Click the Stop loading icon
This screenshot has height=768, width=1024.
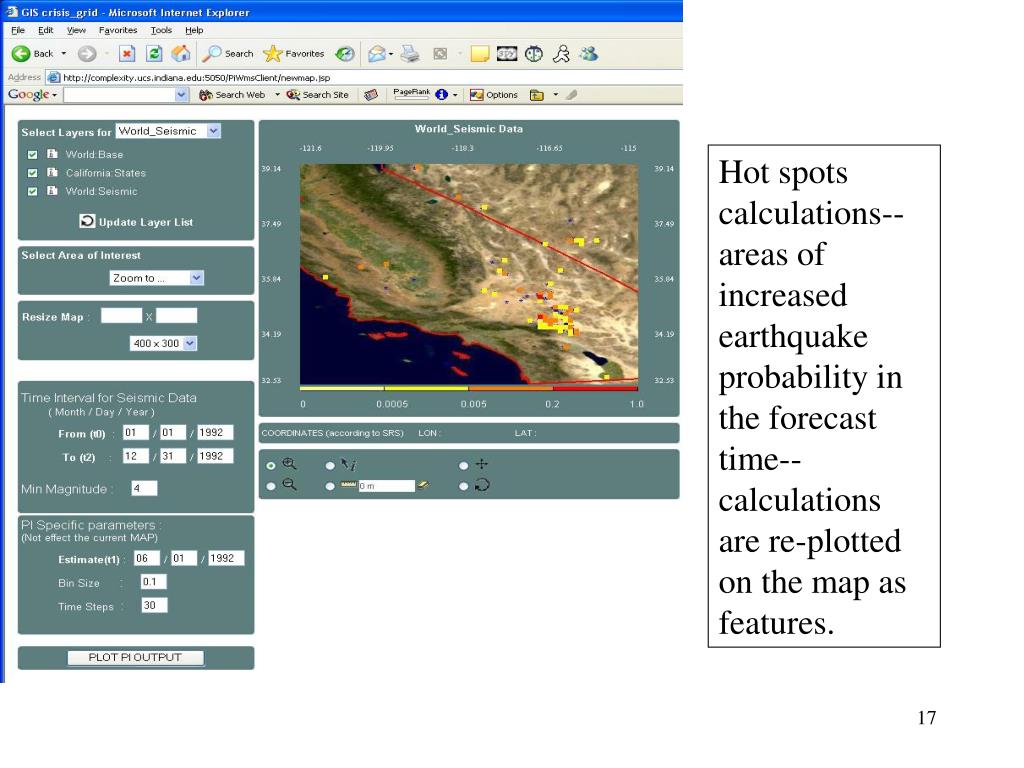click(x=127, y=54)
